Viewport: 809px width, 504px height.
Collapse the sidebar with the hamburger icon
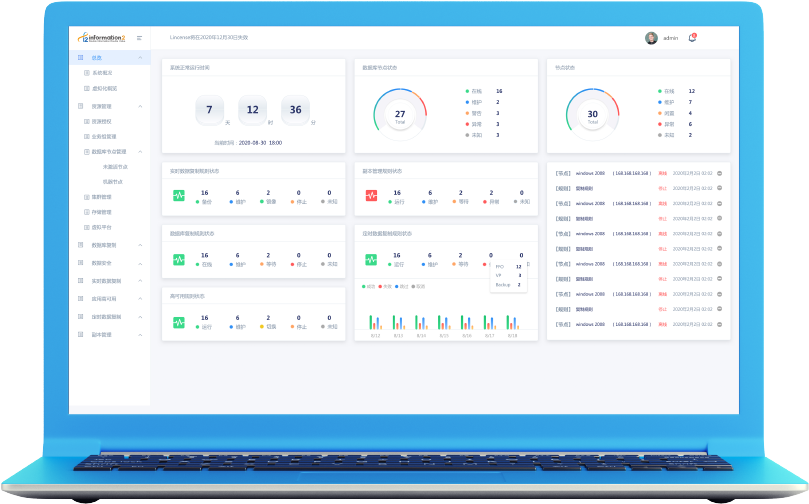point(139,38)
